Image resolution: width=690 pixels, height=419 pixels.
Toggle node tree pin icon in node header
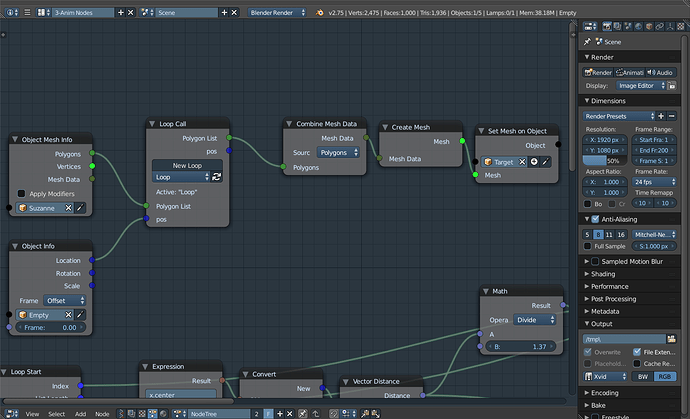coord(303,414)
